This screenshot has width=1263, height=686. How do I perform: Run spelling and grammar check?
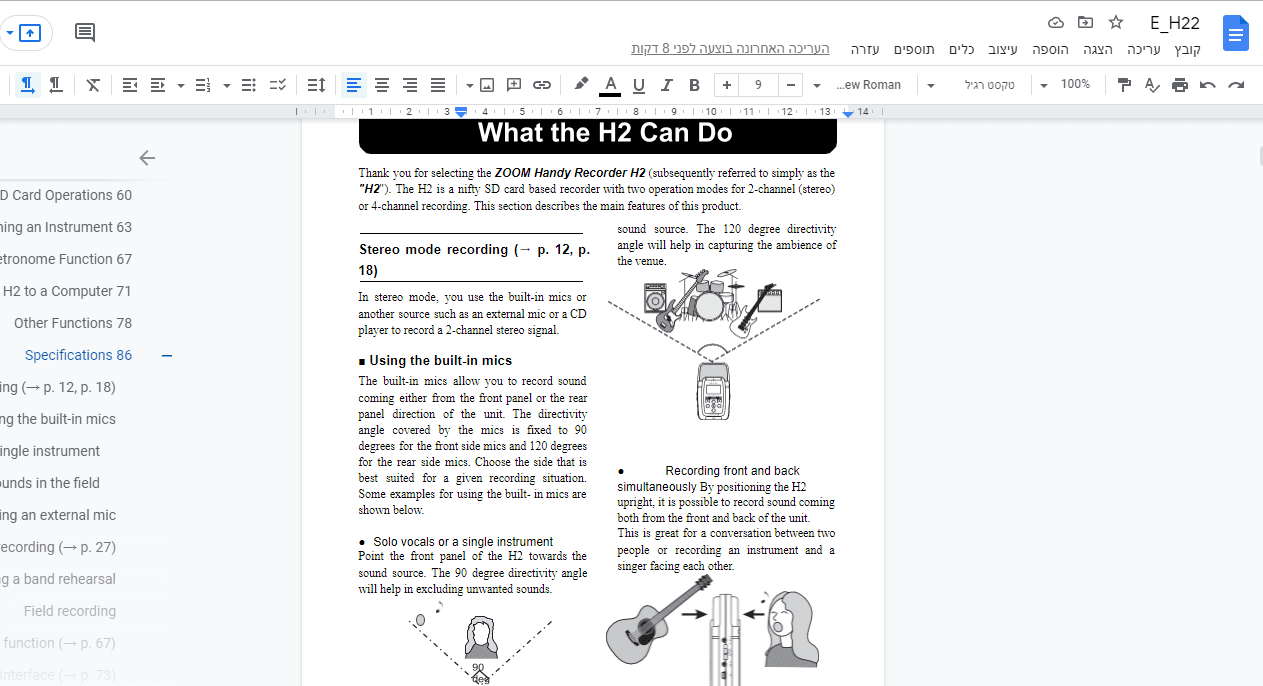tap(1152, 85)
